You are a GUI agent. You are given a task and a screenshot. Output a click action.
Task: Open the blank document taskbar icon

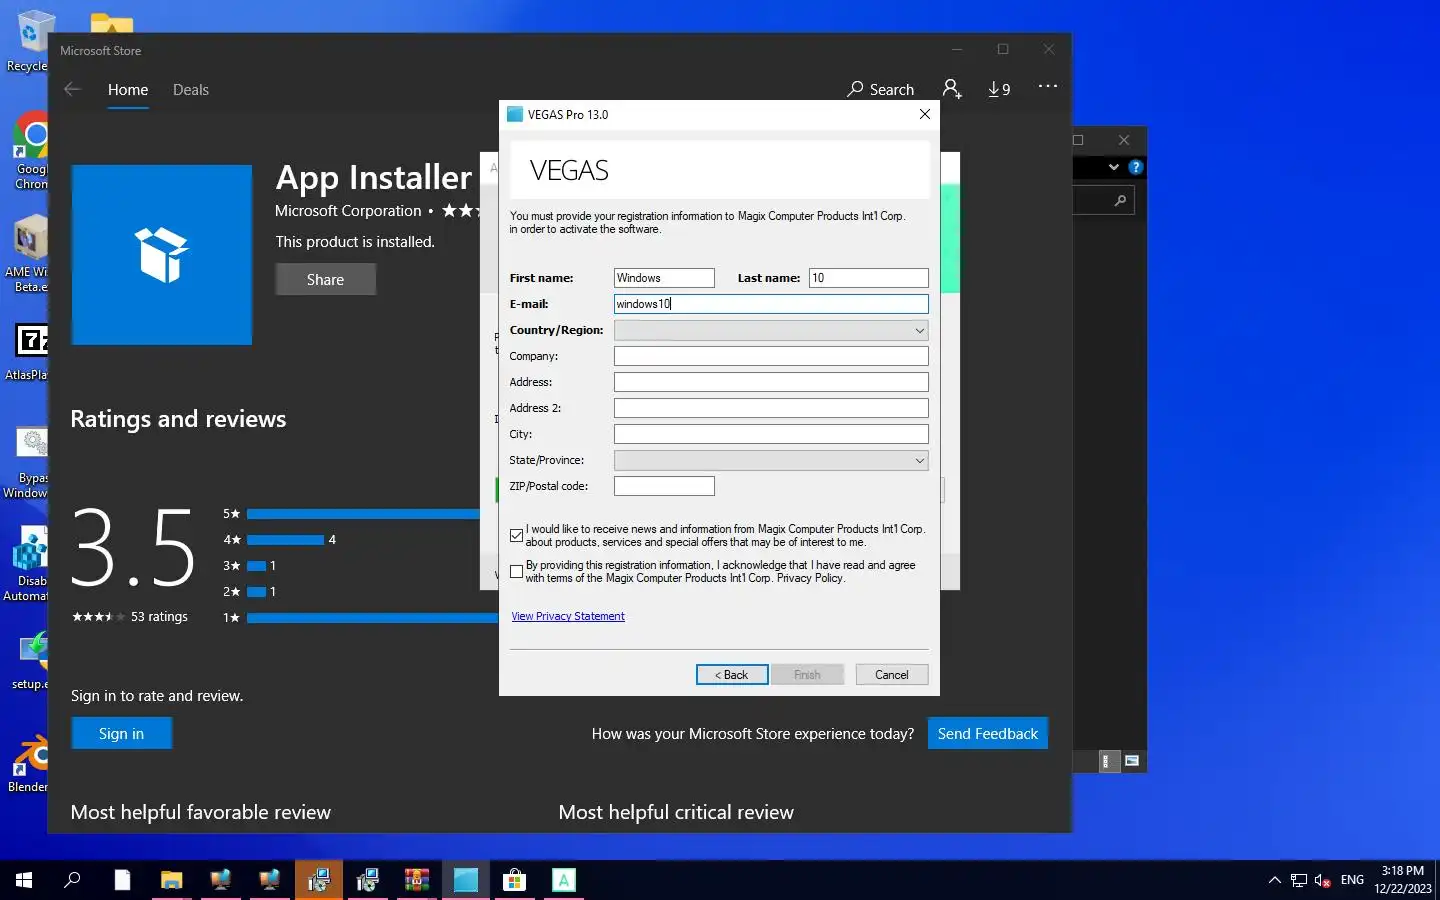click(122, 880)
